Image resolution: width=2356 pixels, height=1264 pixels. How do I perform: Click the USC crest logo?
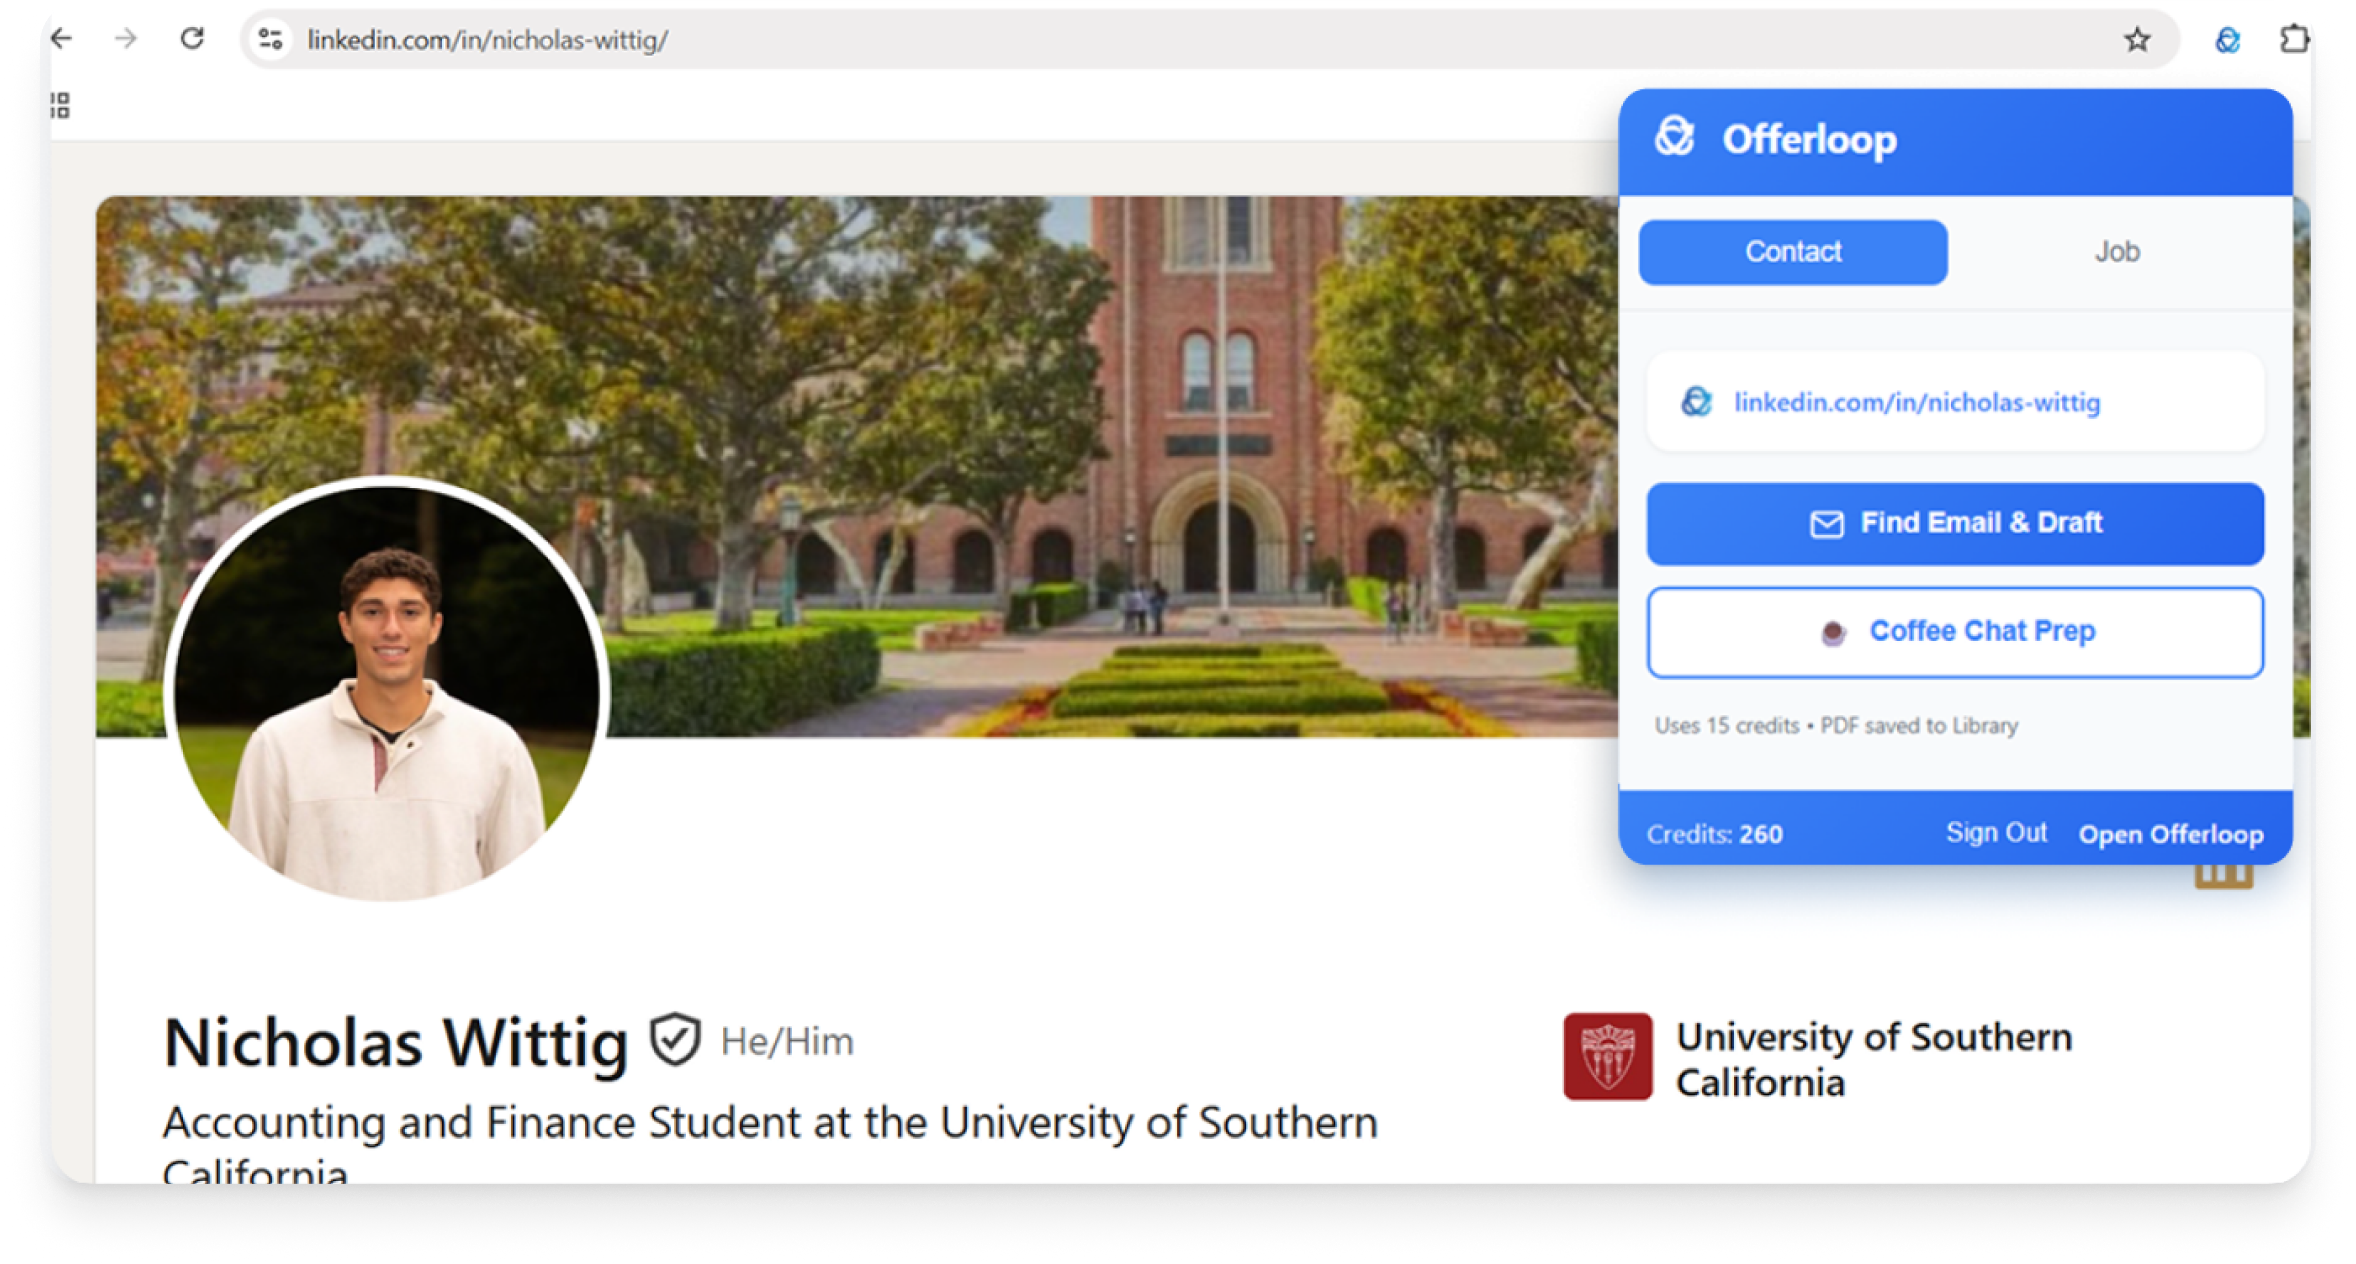[x=1607, y=1056]
